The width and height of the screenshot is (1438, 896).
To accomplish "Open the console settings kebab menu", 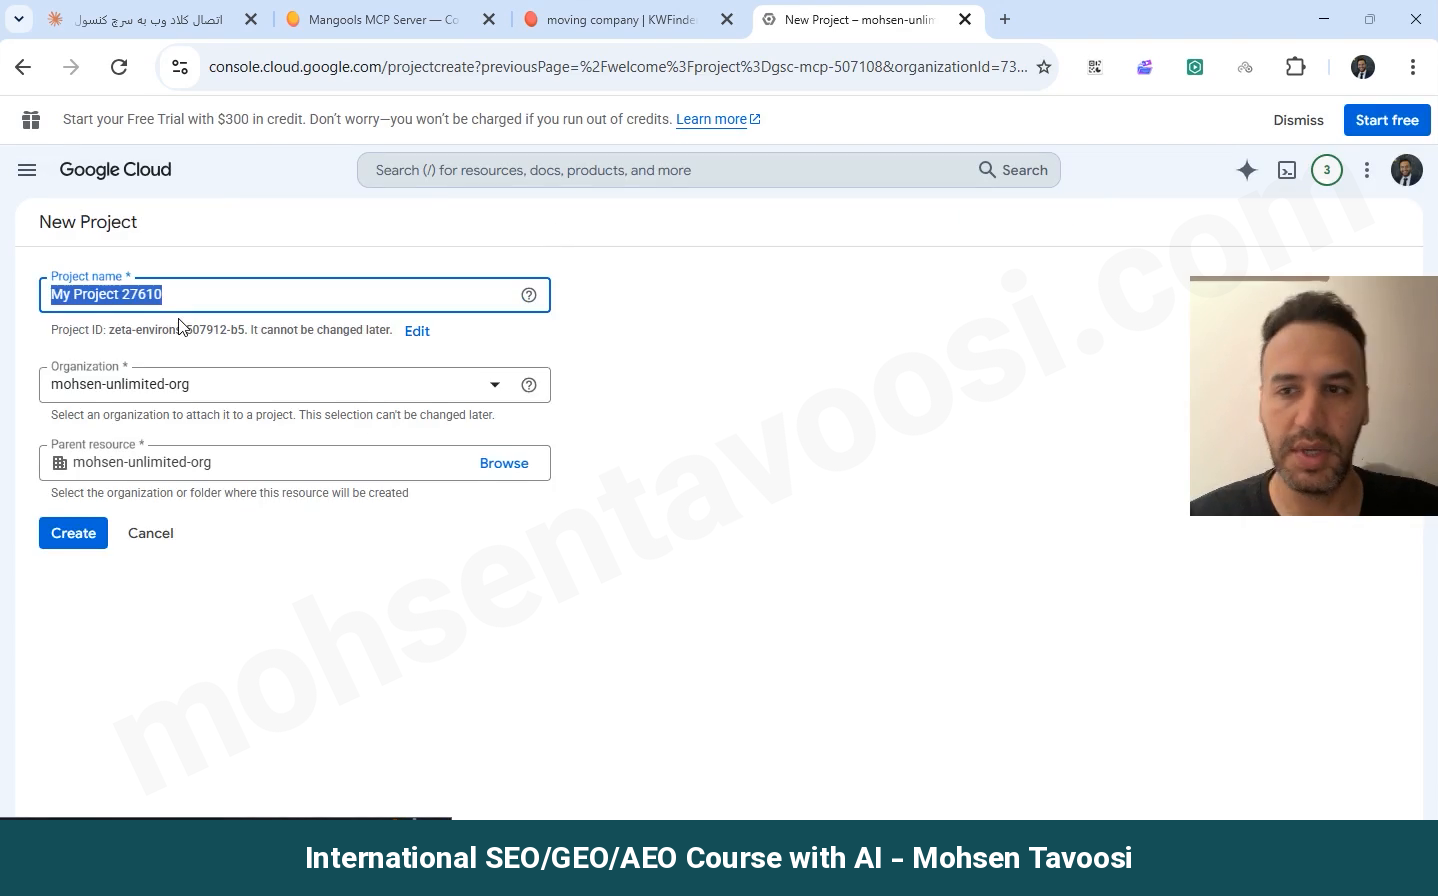I will point(1367,170).
